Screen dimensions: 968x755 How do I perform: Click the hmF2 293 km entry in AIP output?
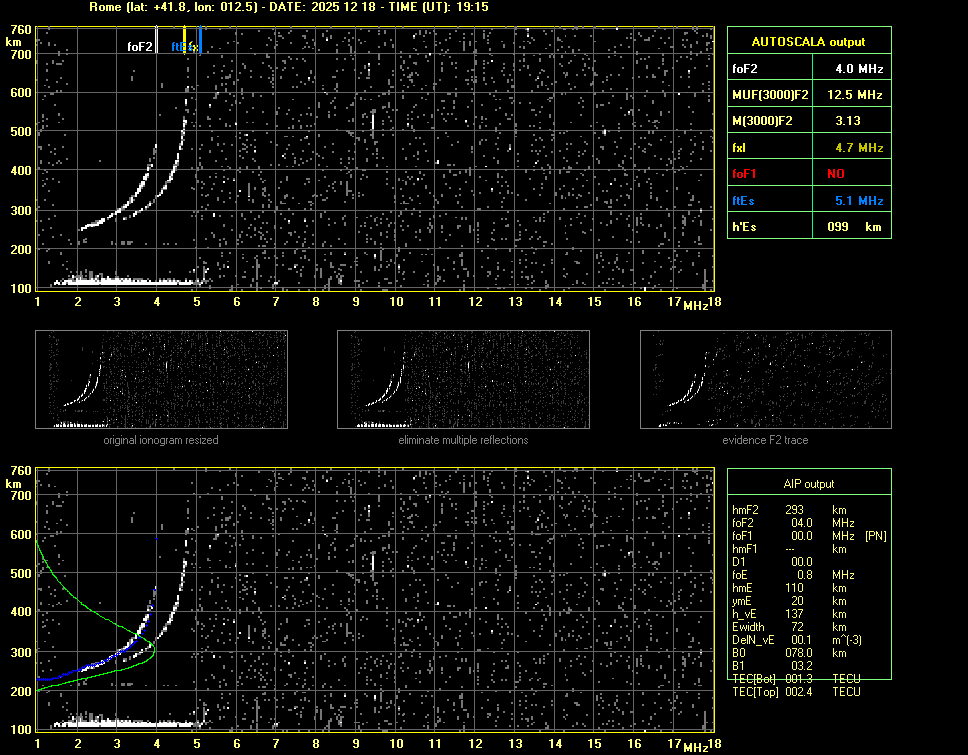[795, 510]
